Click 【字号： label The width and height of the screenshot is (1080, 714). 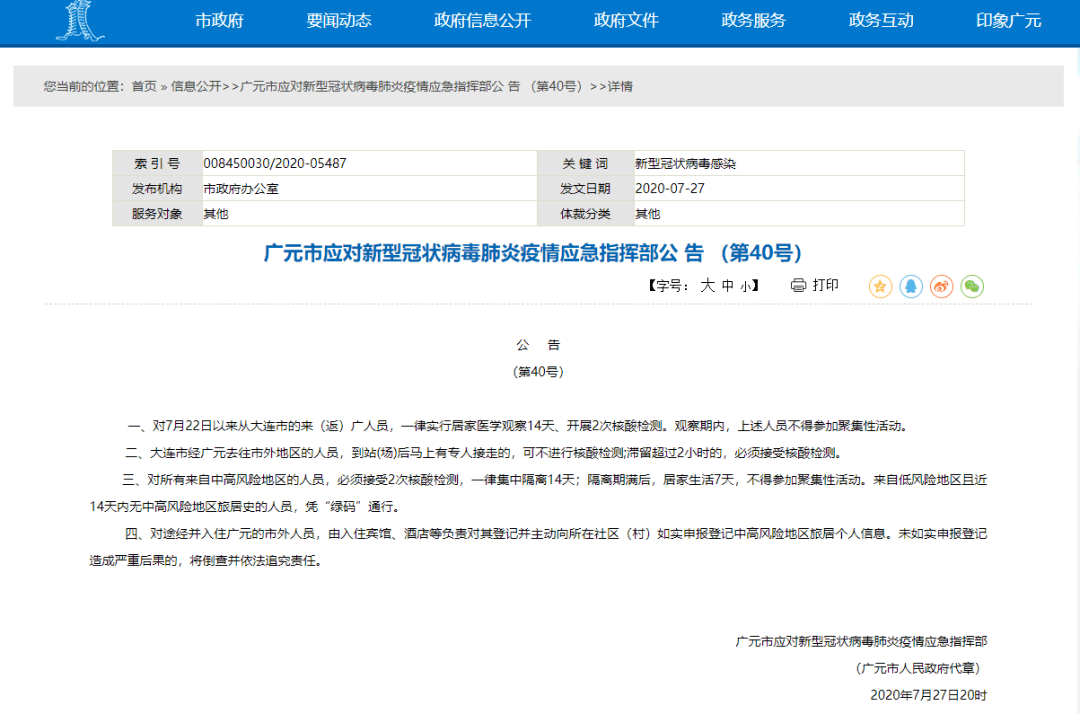669,286
